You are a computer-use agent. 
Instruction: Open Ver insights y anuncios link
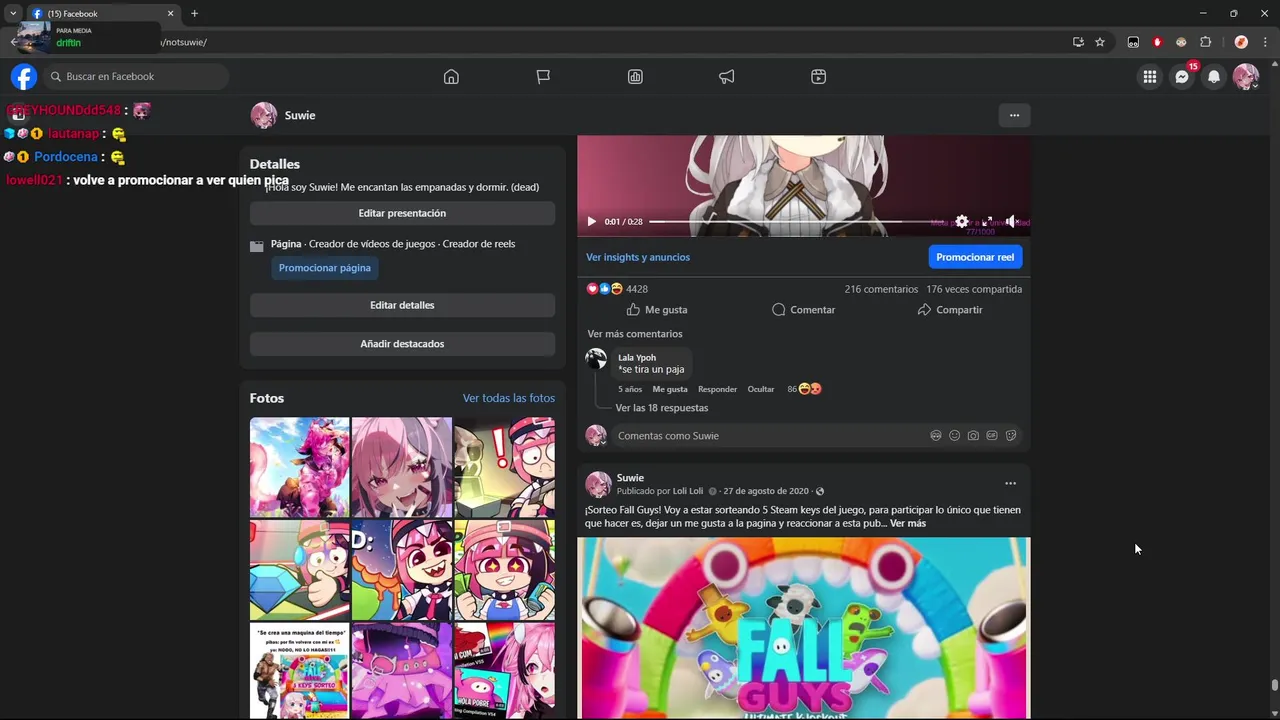pyautogui.click(x=638, y=257)
